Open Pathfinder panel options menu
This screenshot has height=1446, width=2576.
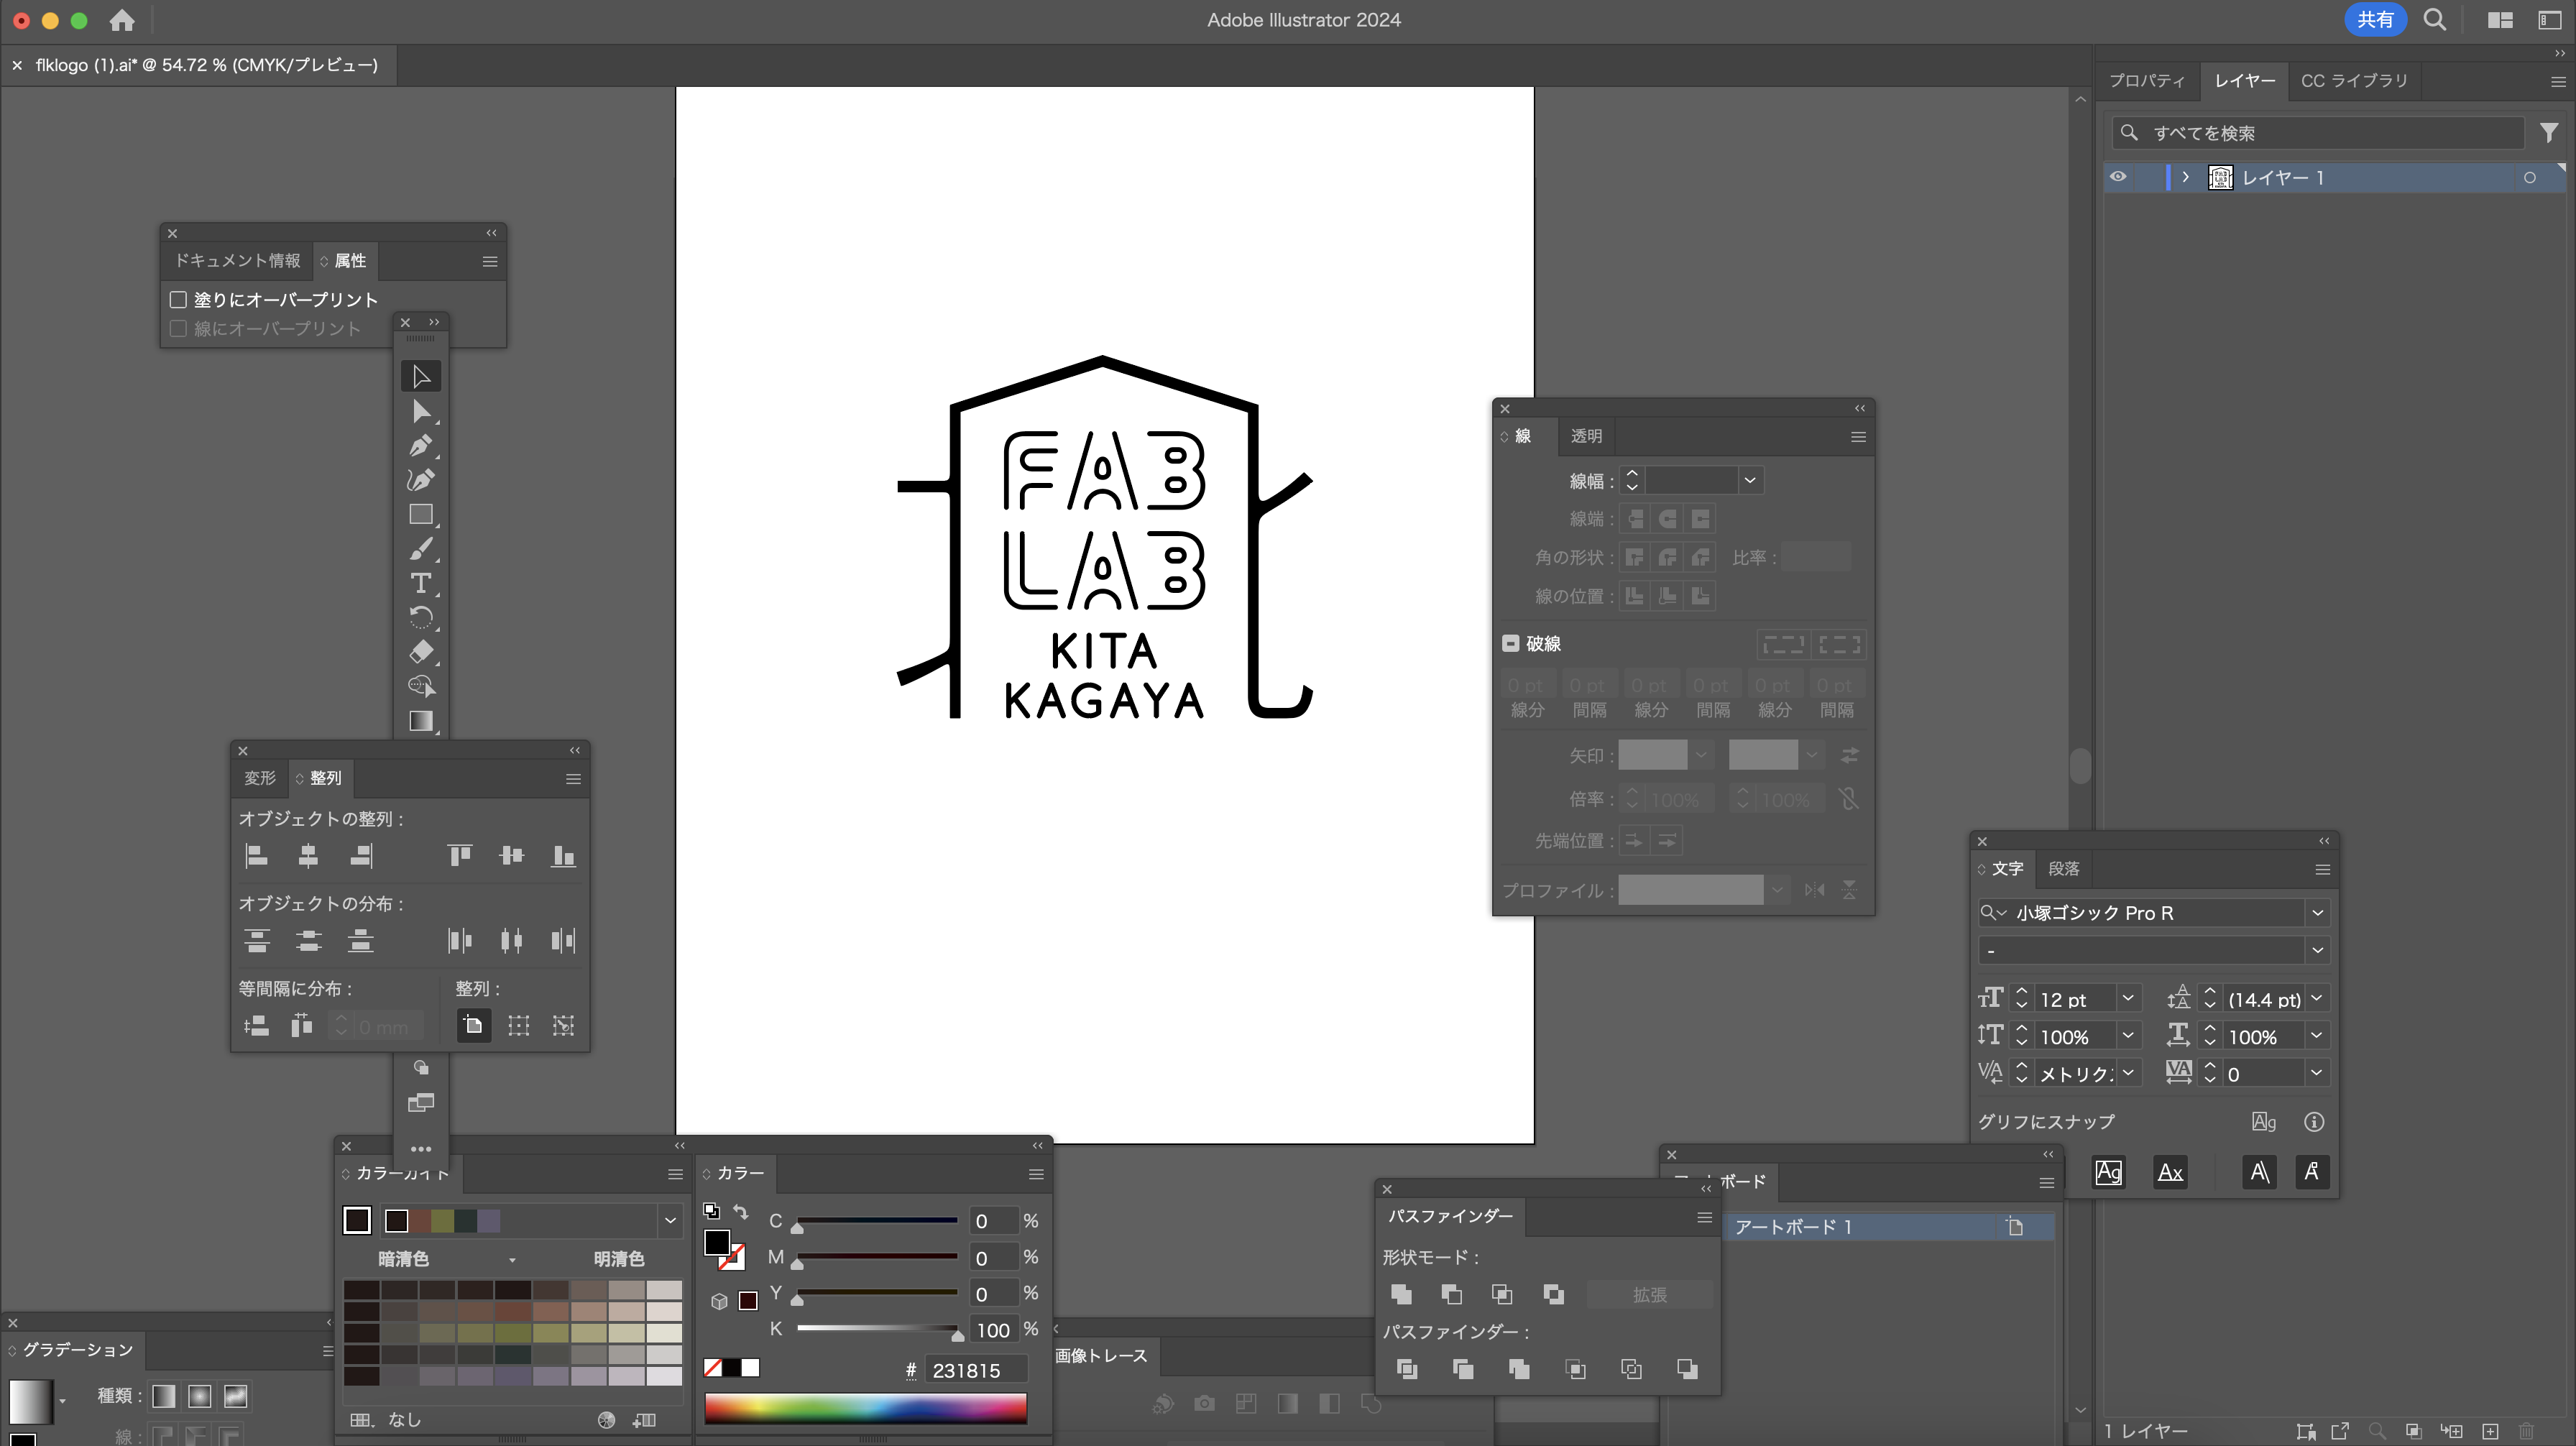1704,1217
